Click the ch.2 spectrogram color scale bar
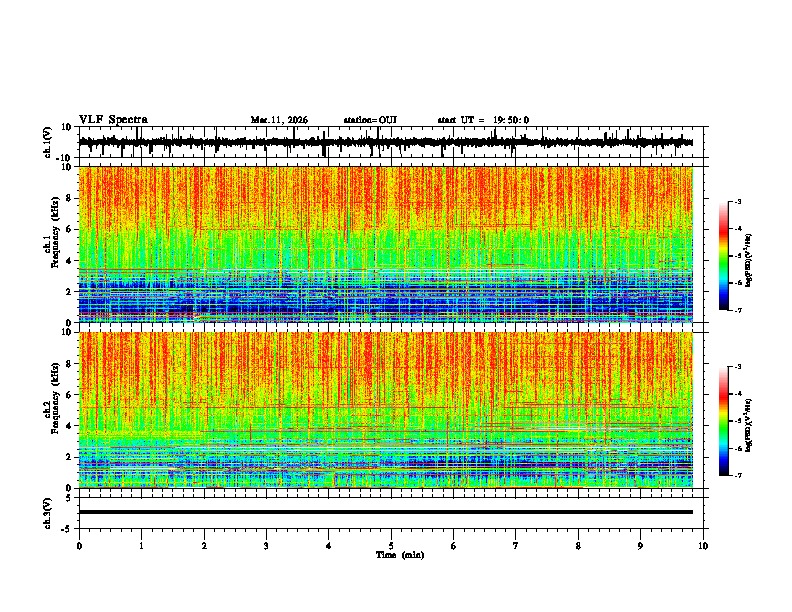The image size is (792, 612). pos(723,421)
